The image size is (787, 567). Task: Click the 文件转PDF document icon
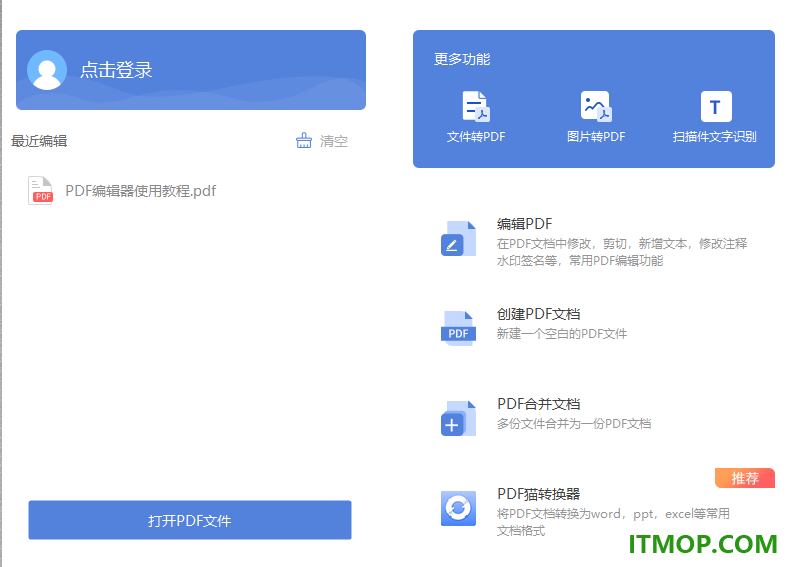tap(476, 106)
